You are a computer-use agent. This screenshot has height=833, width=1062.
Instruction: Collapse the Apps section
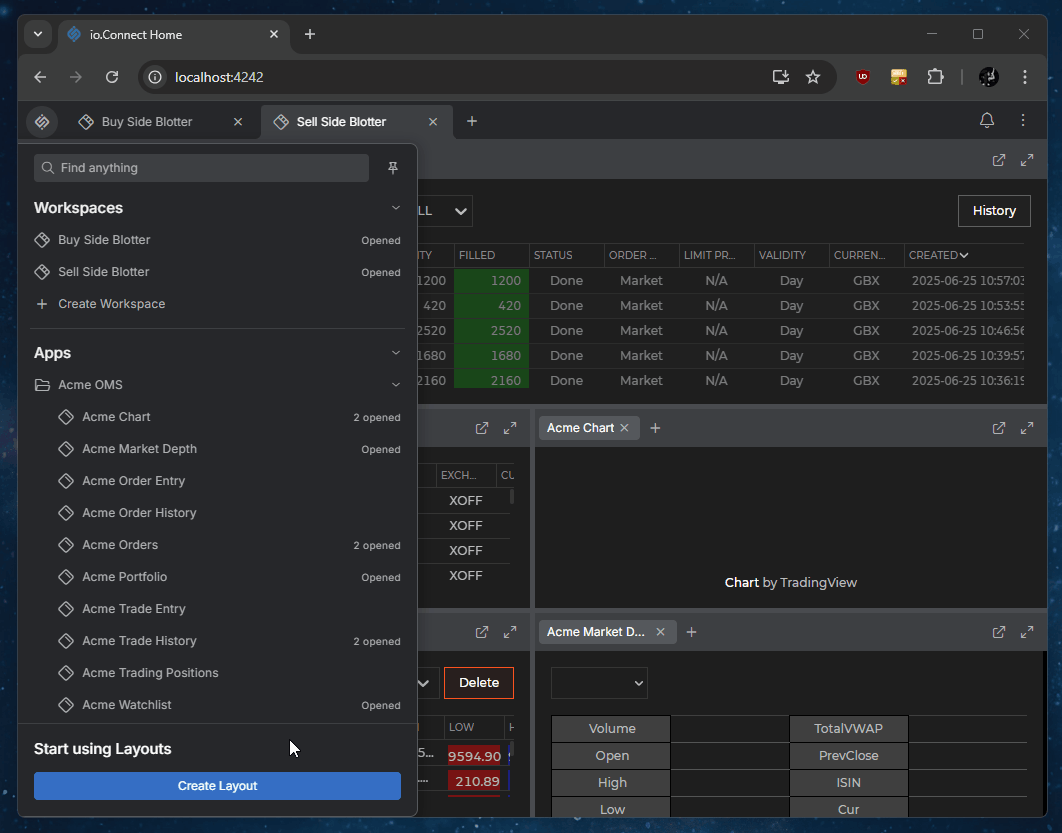[x=396, y=353]
